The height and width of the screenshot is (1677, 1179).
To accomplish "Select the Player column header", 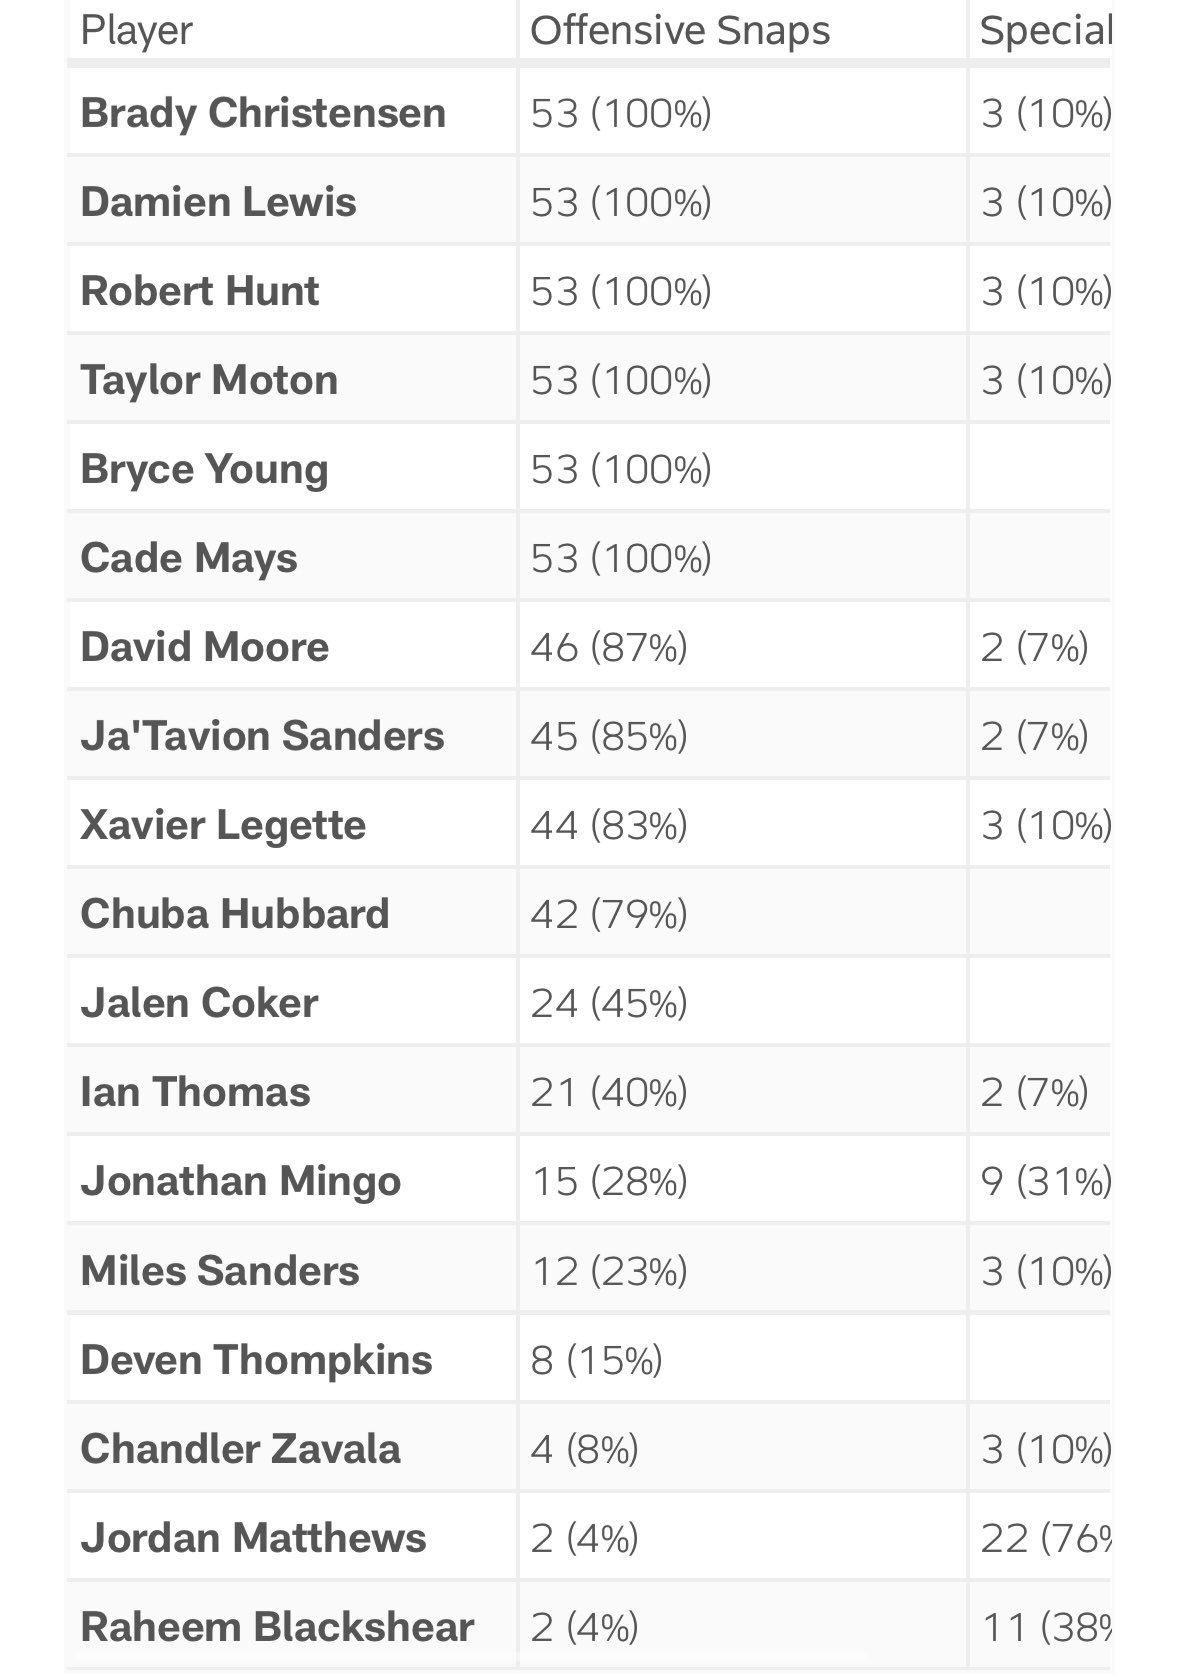I will (136, 30).
